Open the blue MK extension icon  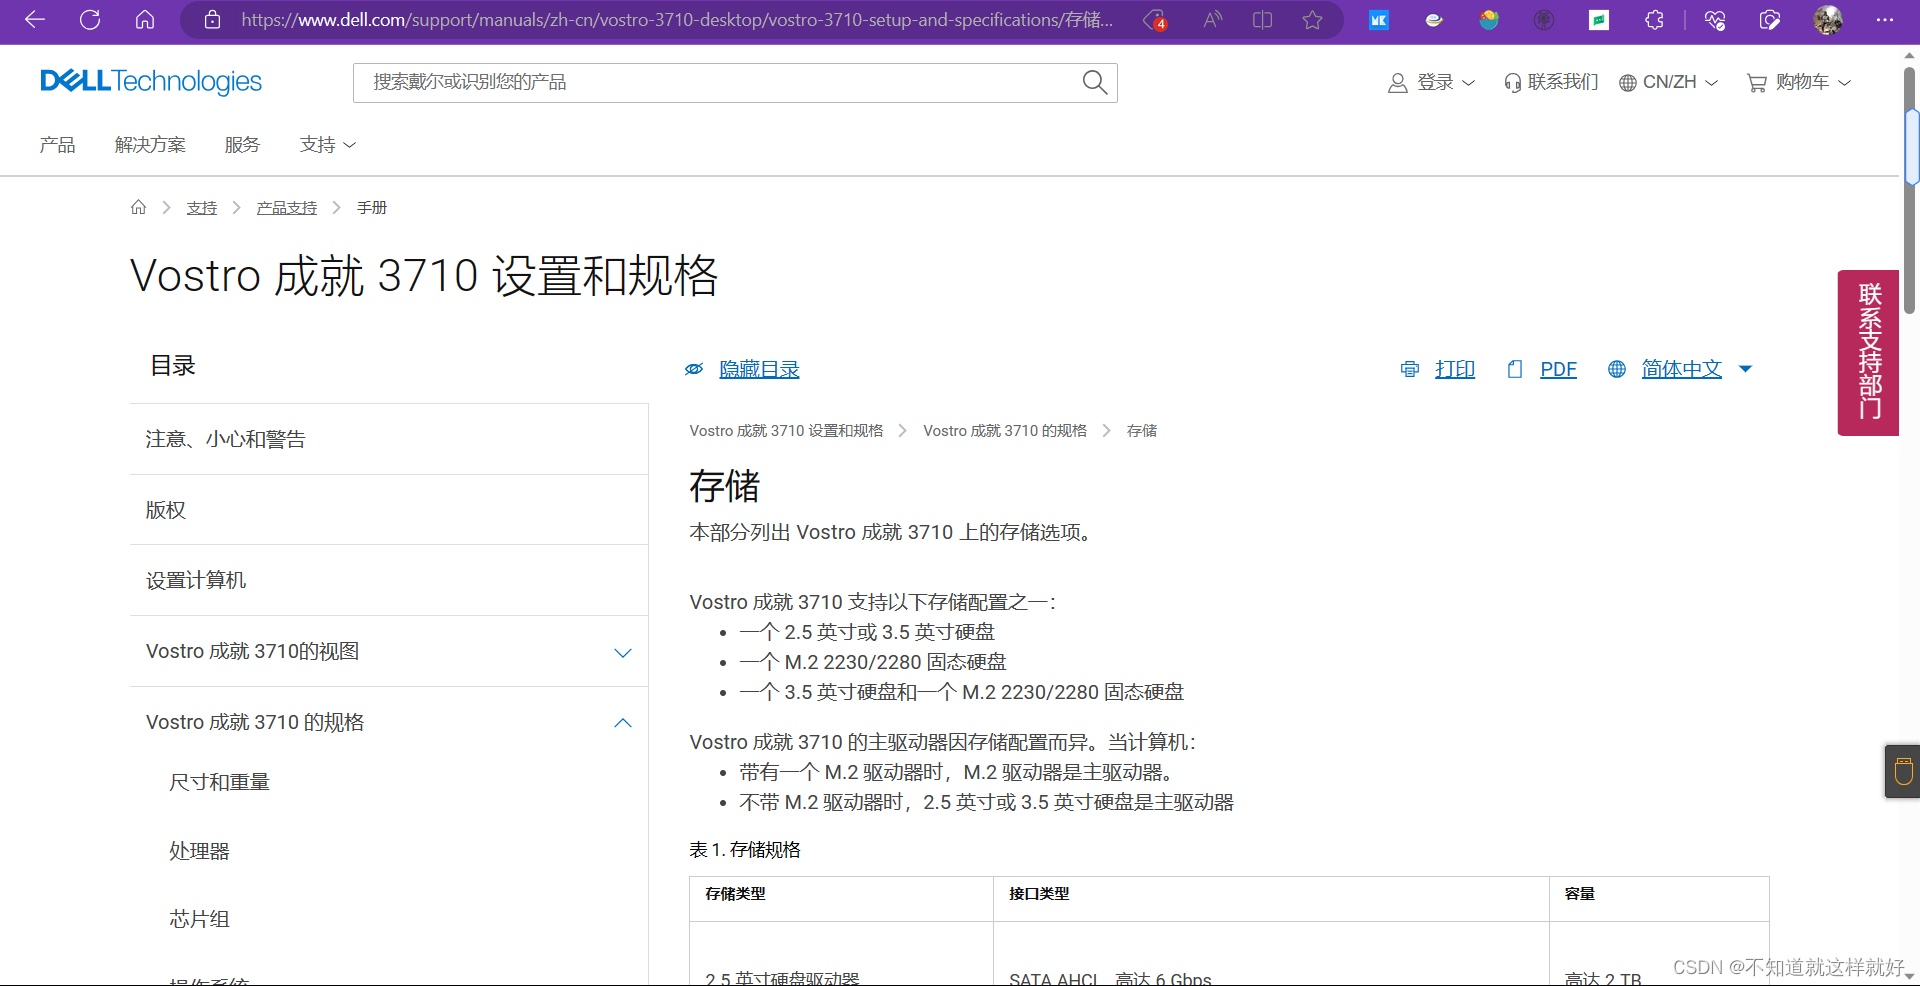[x=1379, y=20]
